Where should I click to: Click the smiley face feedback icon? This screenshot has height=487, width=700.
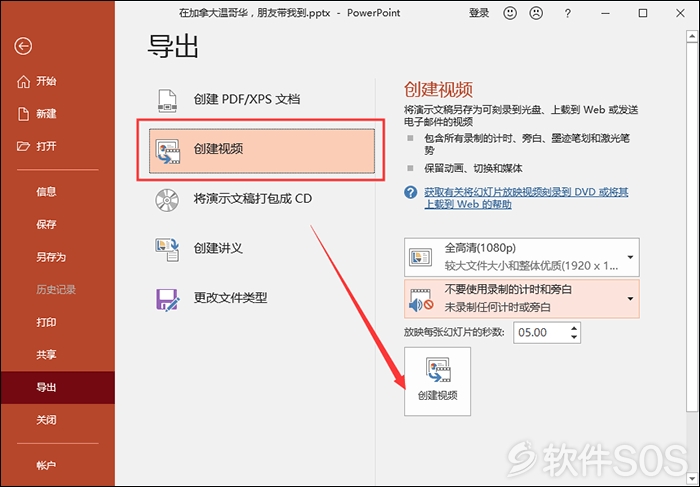pos(510,13)
